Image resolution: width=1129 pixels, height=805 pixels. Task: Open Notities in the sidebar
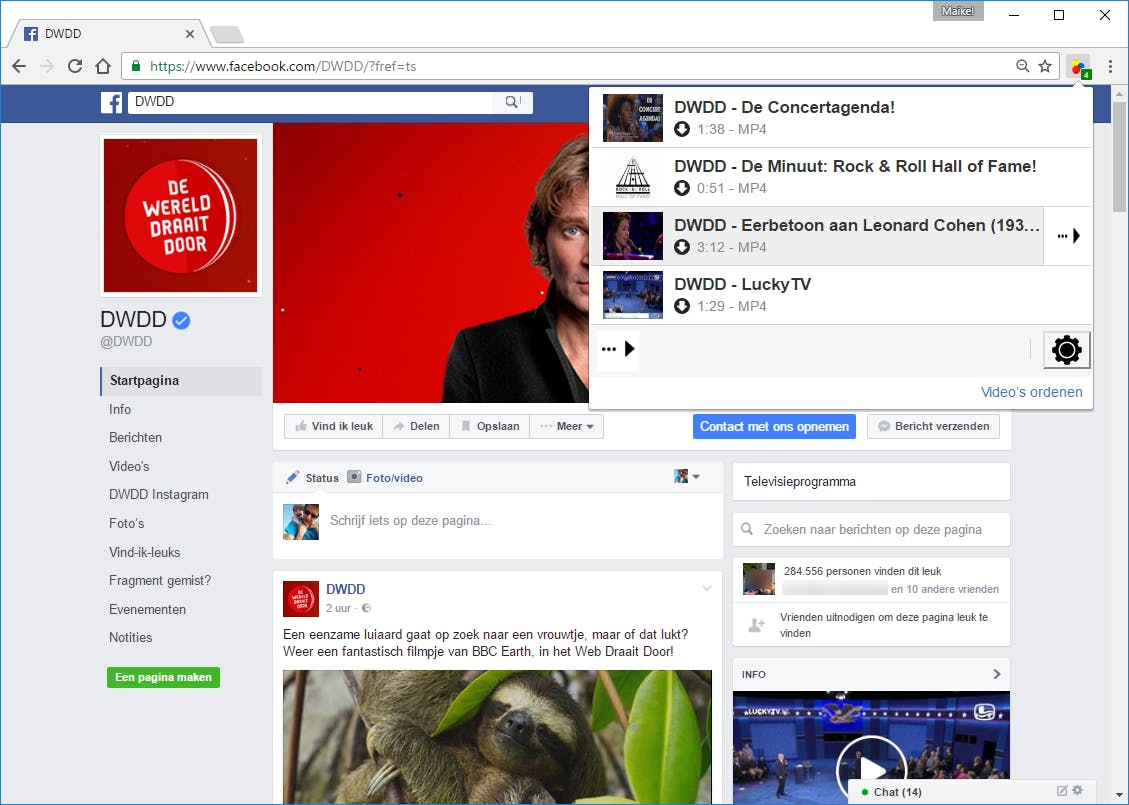pyautogui.click(x=130, y=637)
